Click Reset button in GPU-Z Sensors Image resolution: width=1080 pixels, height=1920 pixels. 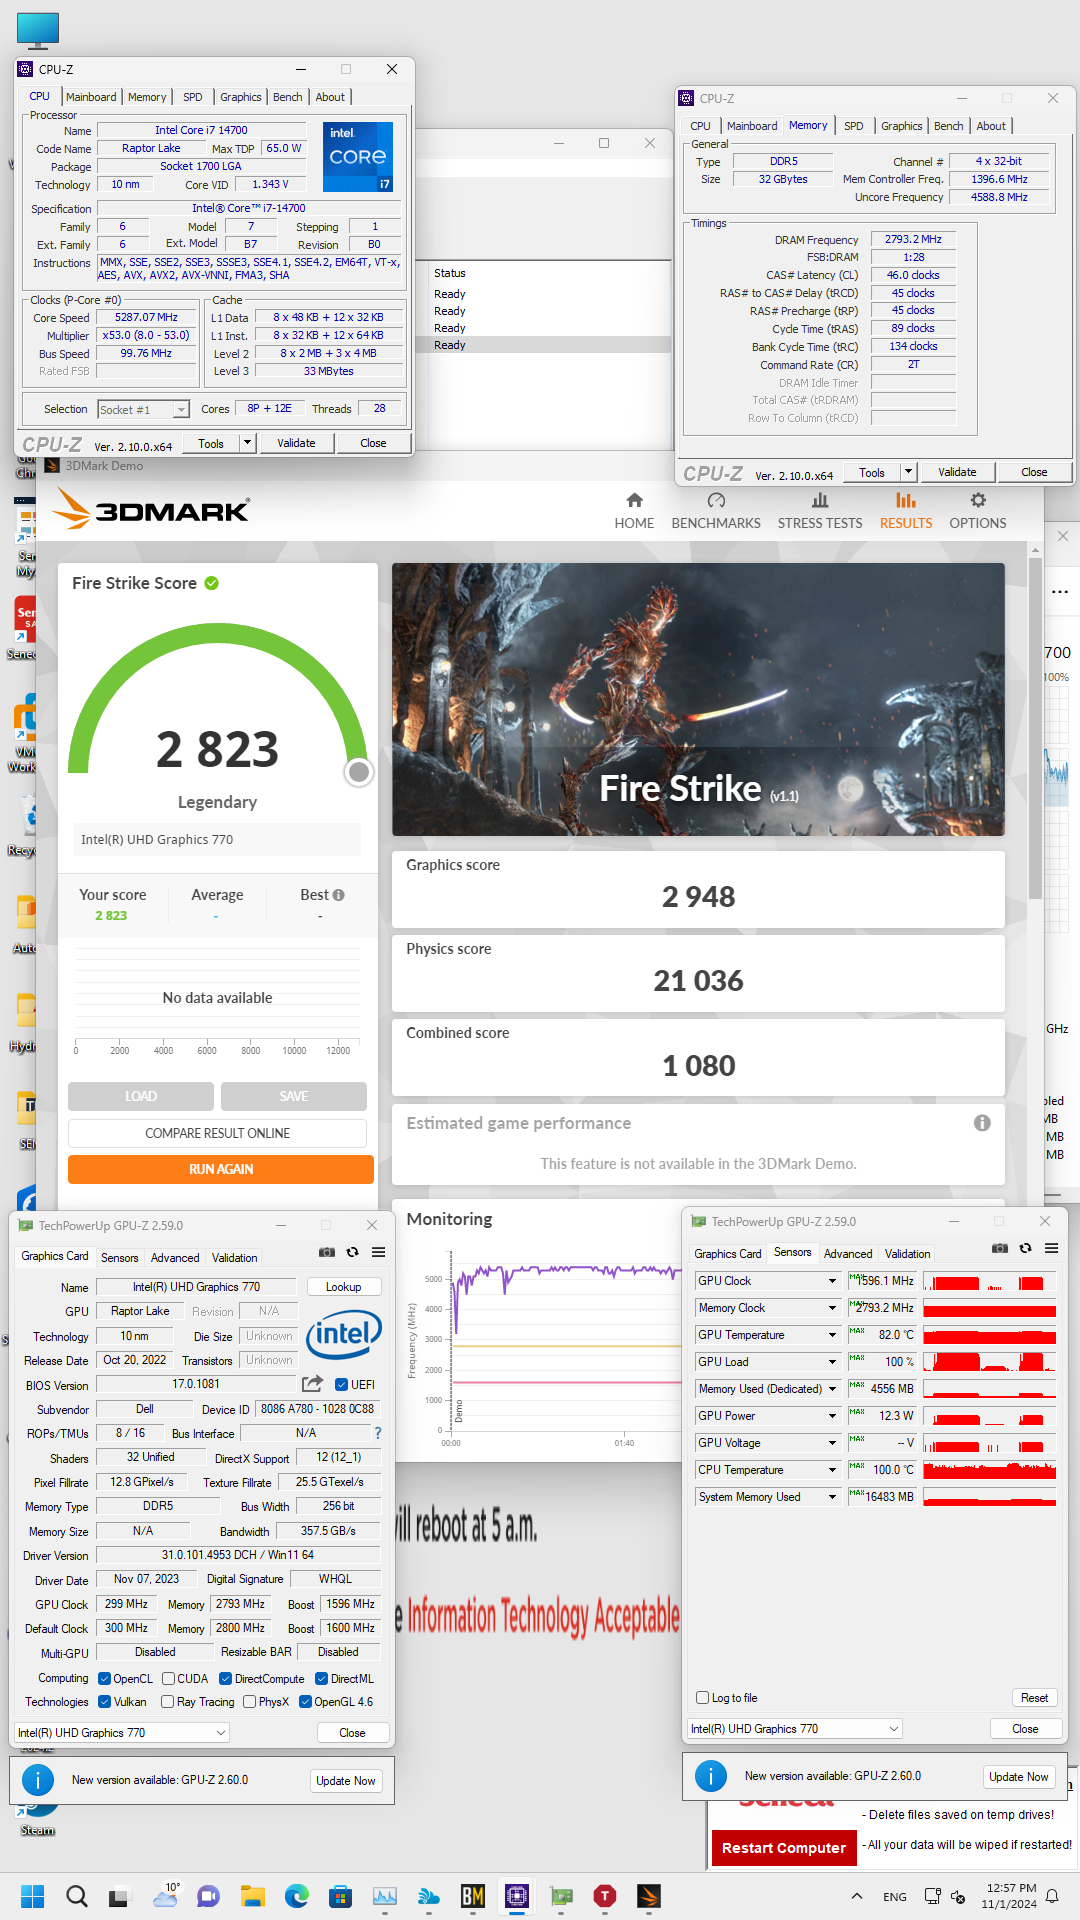tap(1034, 1698)
